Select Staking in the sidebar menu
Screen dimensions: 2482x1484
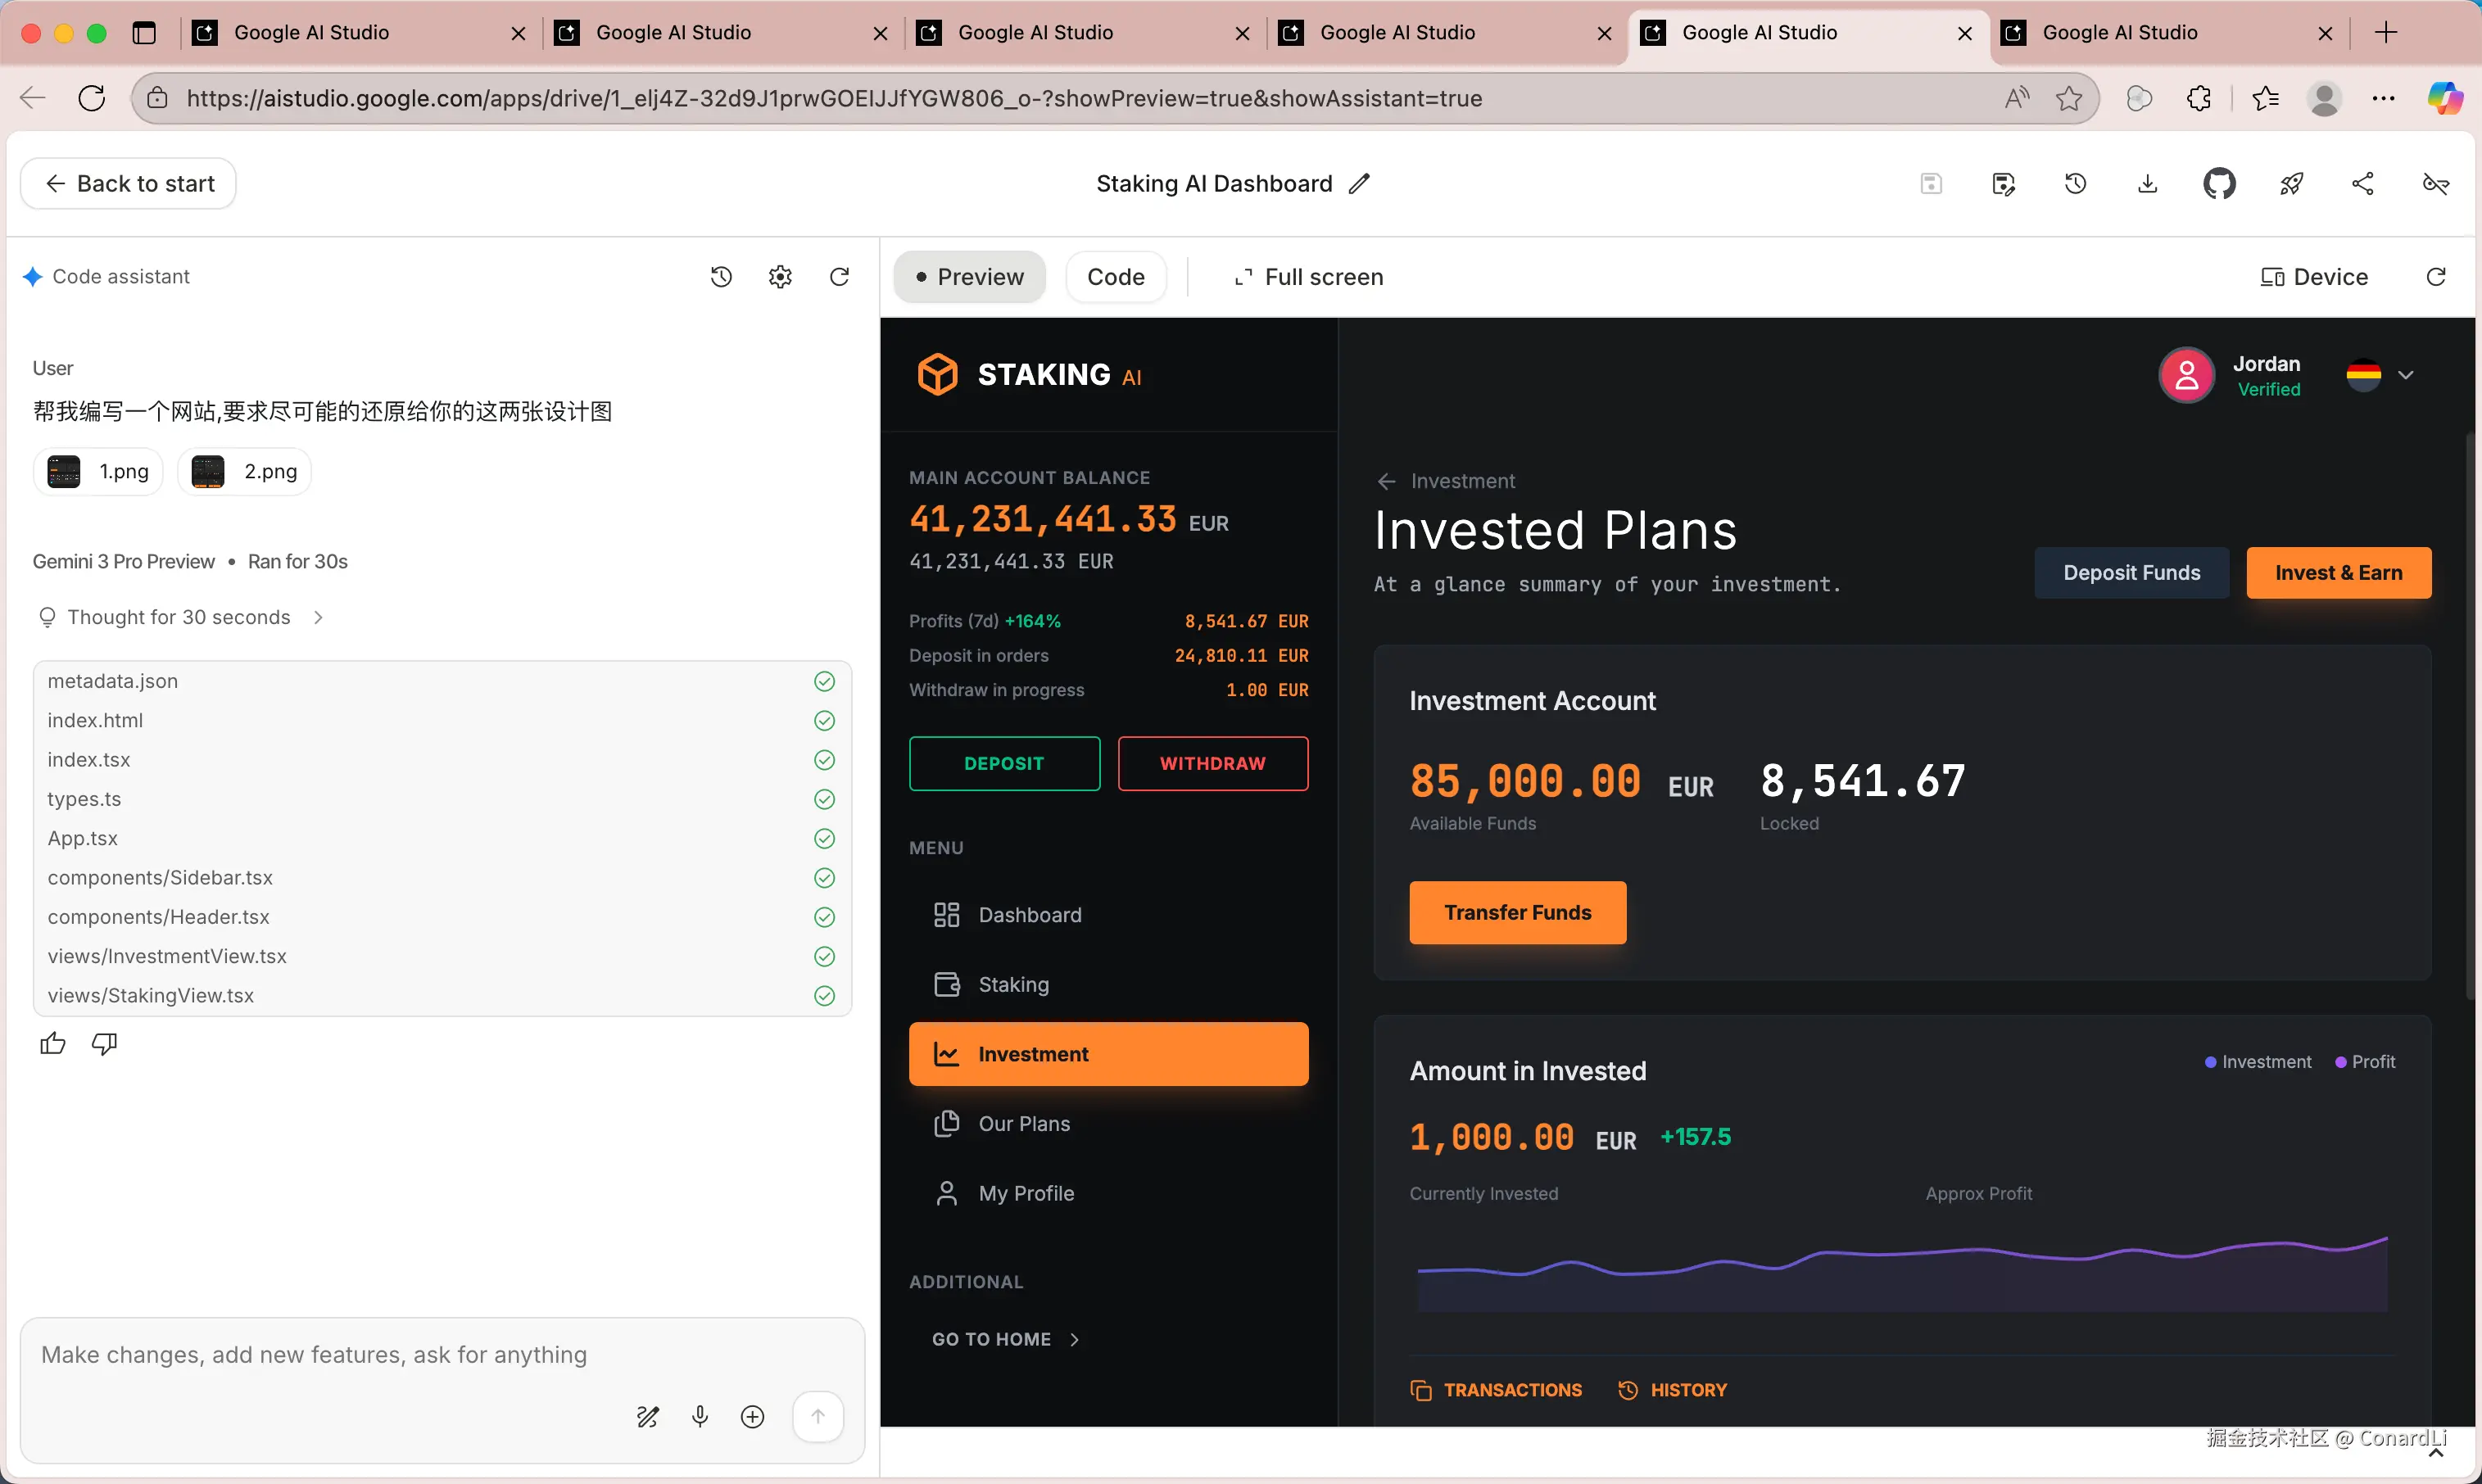pyautogui.click(x=1013, y=984)
